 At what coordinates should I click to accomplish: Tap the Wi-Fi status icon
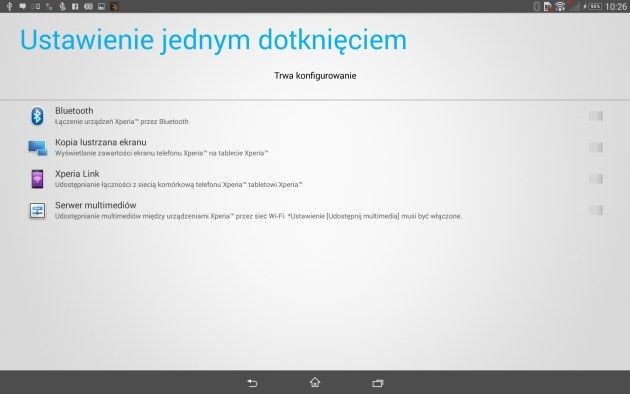tap(560, 6)
